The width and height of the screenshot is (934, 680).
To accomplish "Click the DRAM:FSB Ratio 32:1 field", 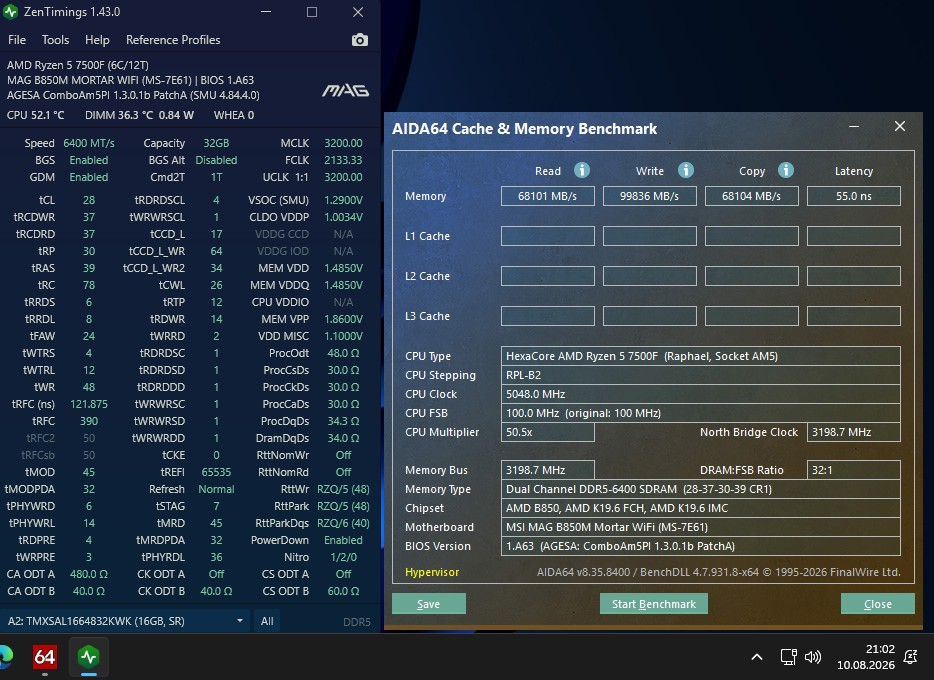I will coord(854,470).
